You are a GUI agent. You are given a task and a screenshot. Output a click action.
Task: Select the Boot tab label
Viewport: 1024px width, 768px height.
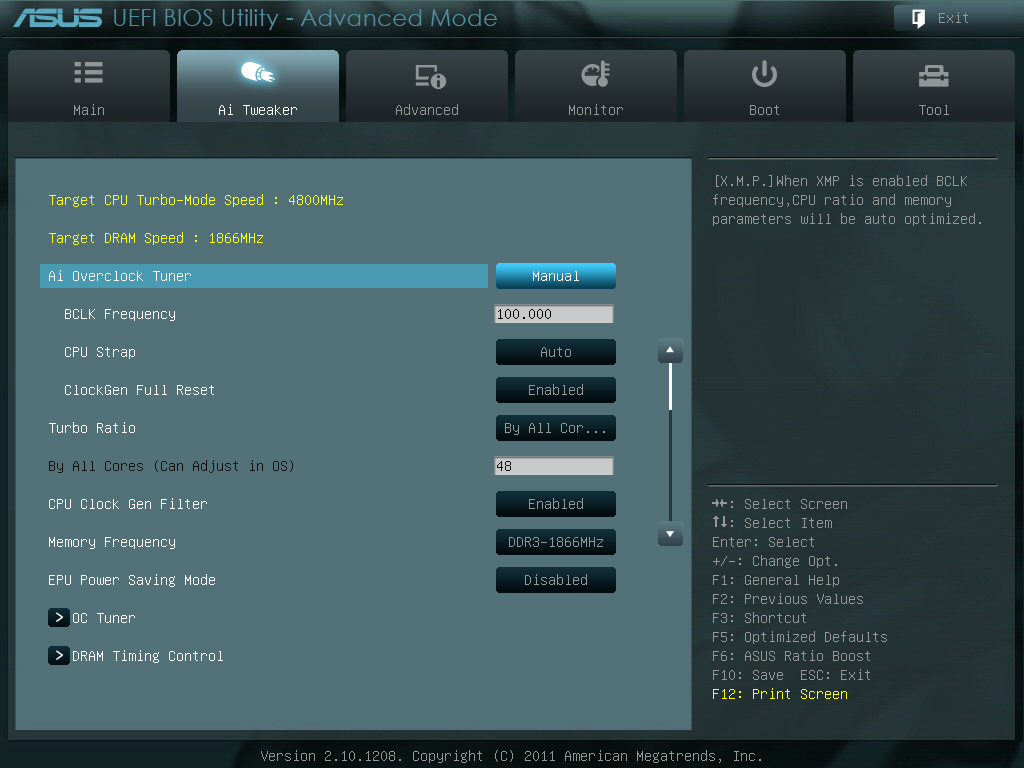point(764,110)
